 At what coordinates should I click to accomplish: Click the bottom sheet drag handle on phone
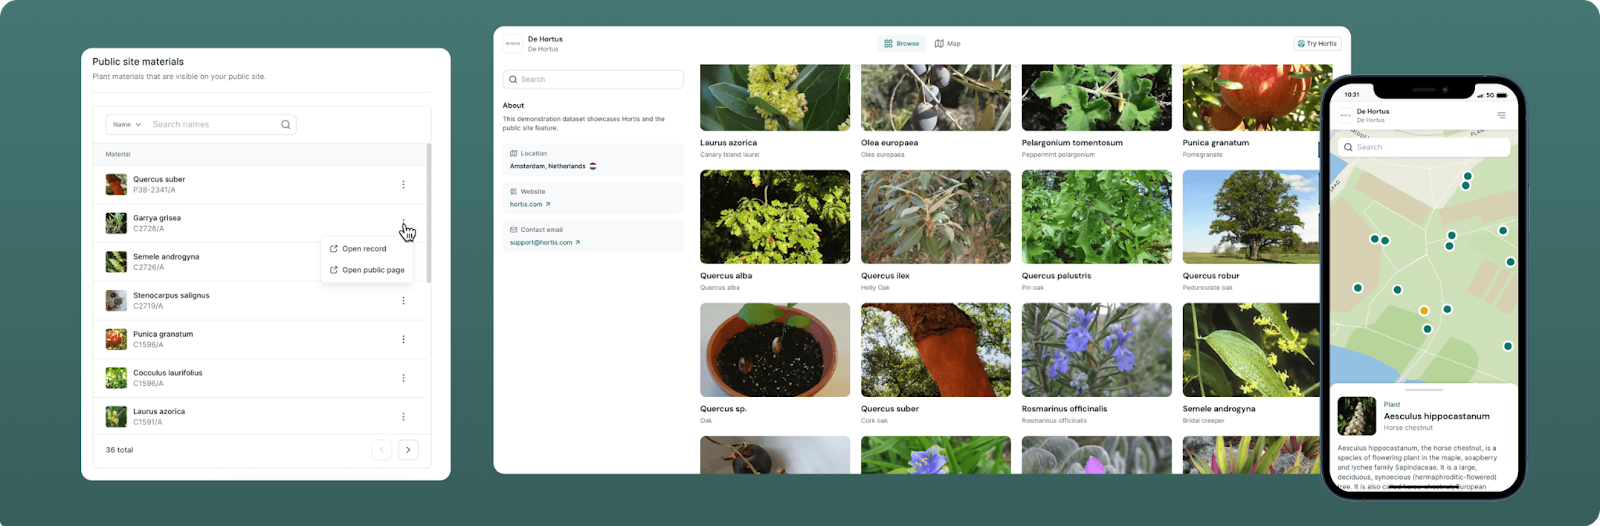click(x=1424, y=390)
